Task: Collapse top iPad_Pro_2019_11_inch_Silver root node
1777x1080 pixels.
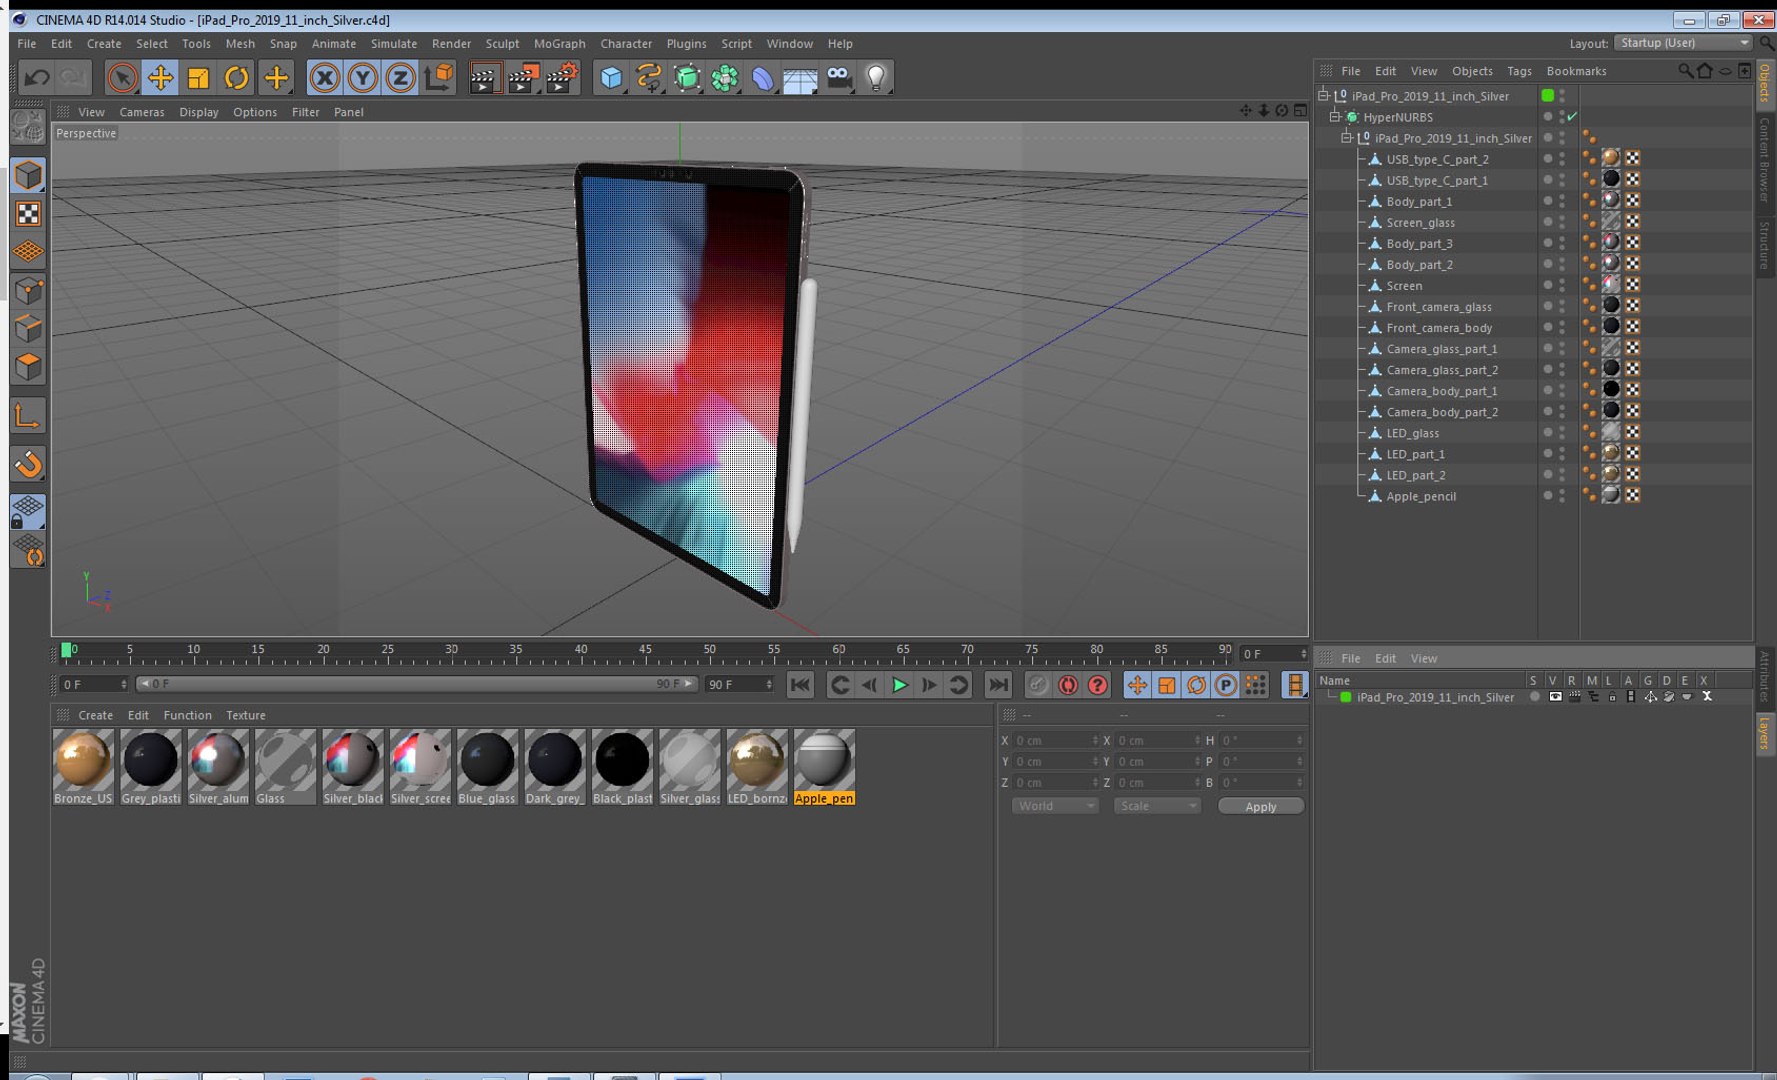Action: pos(1324,96)
